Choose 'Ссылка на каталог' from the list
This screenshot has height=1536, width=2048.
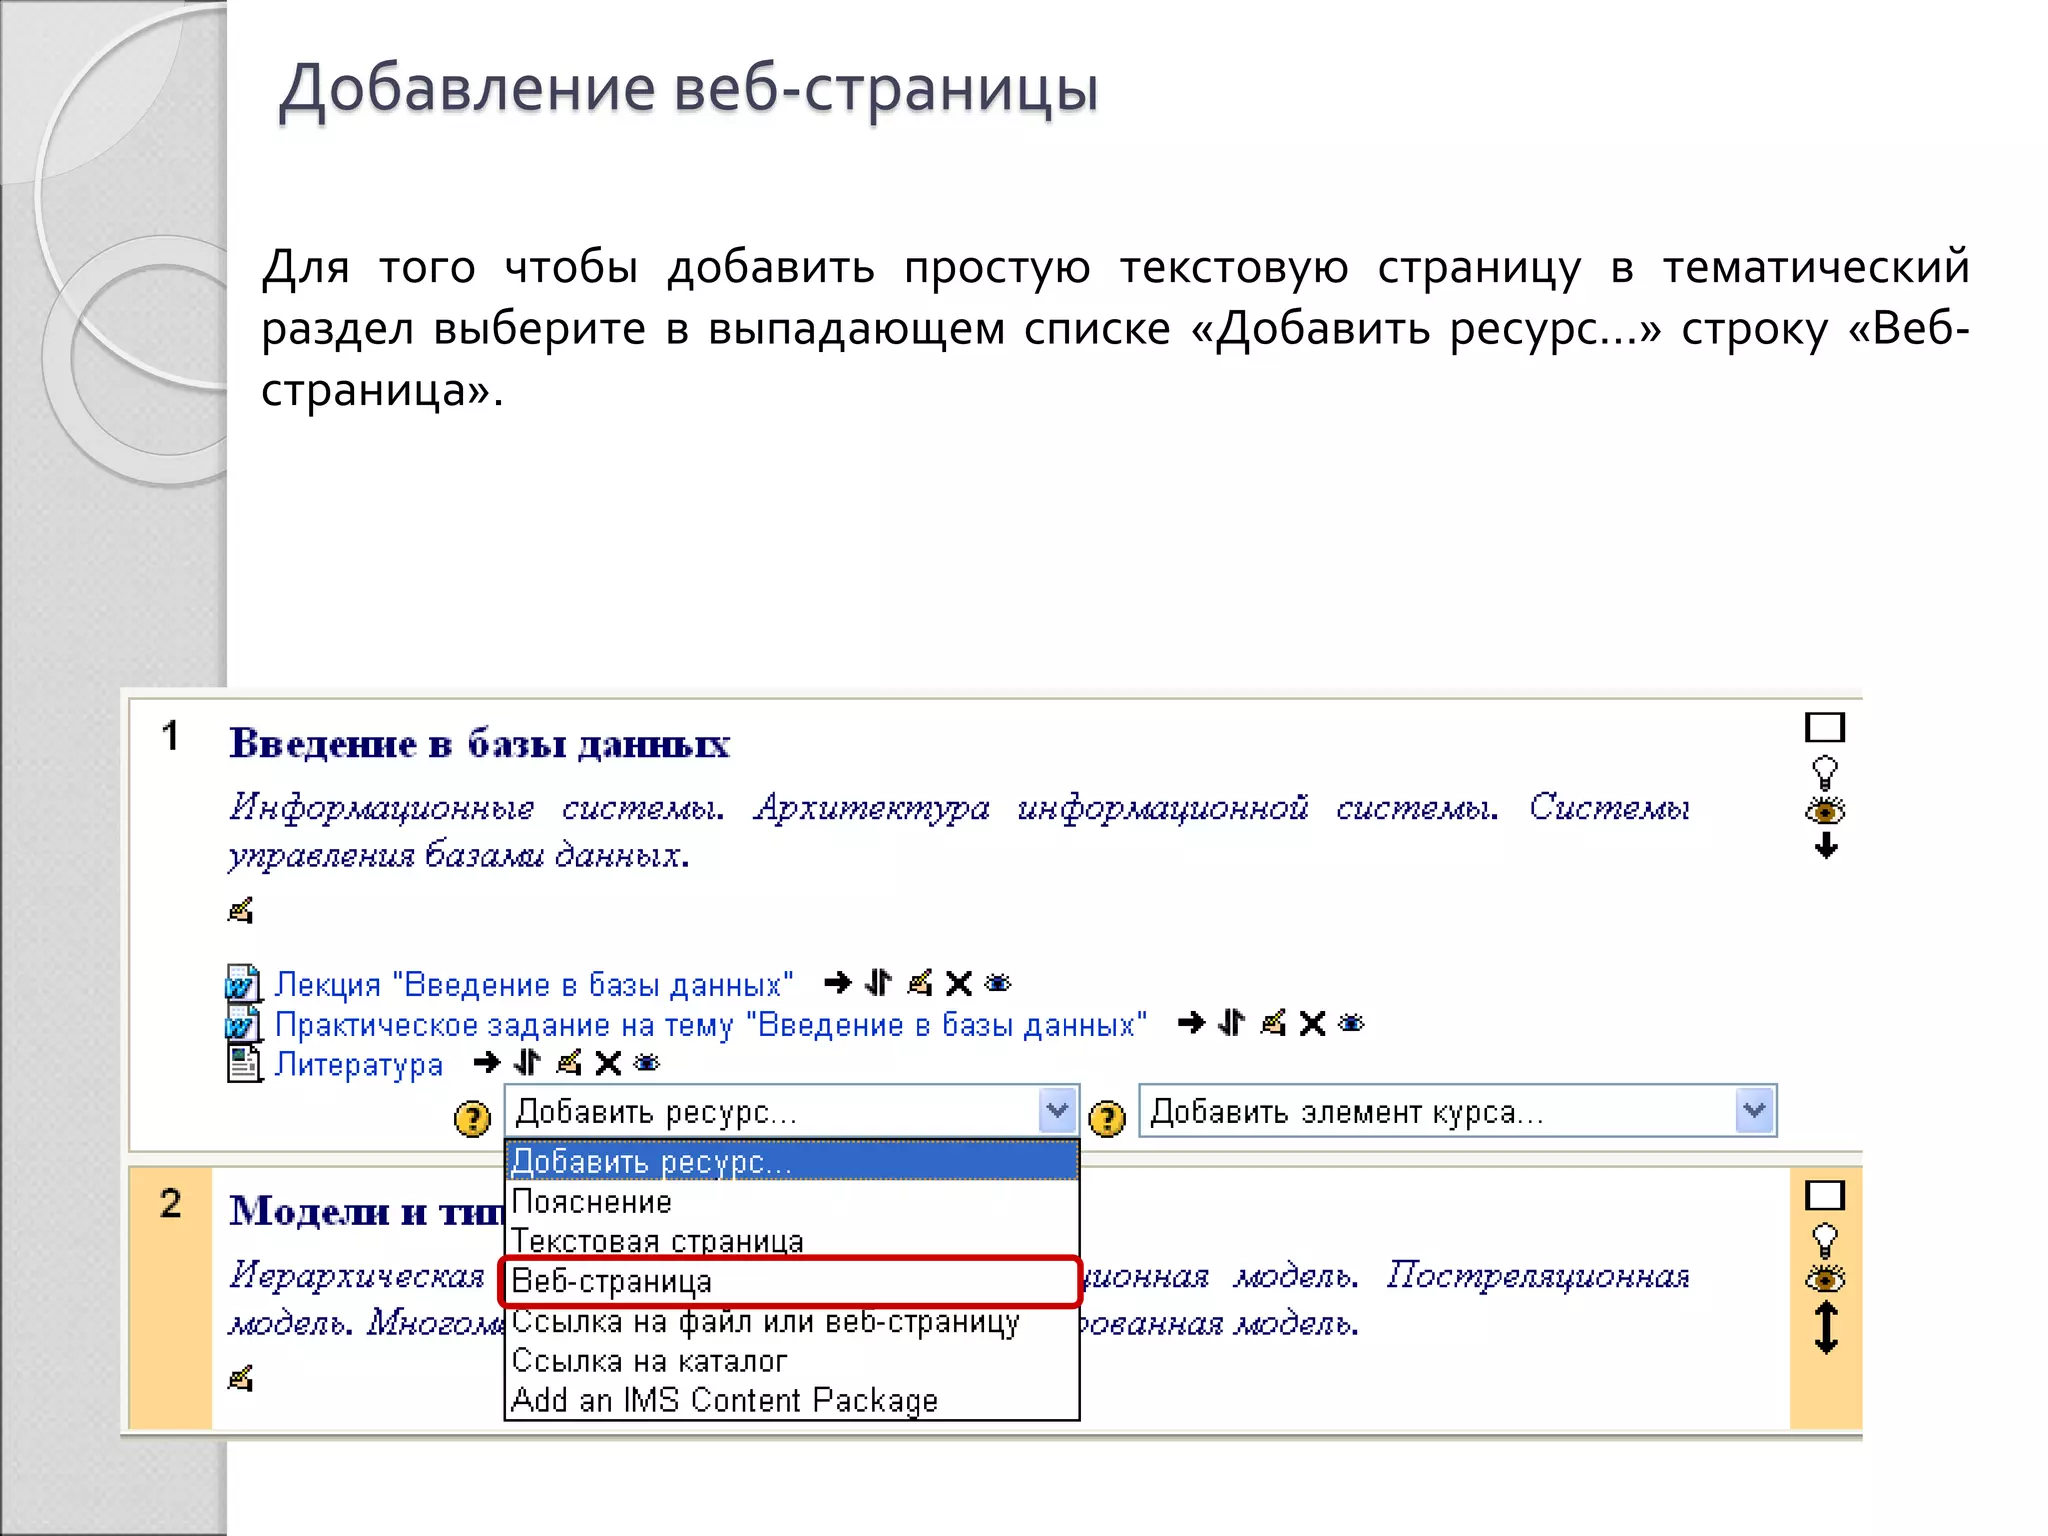coord(792,1361)
